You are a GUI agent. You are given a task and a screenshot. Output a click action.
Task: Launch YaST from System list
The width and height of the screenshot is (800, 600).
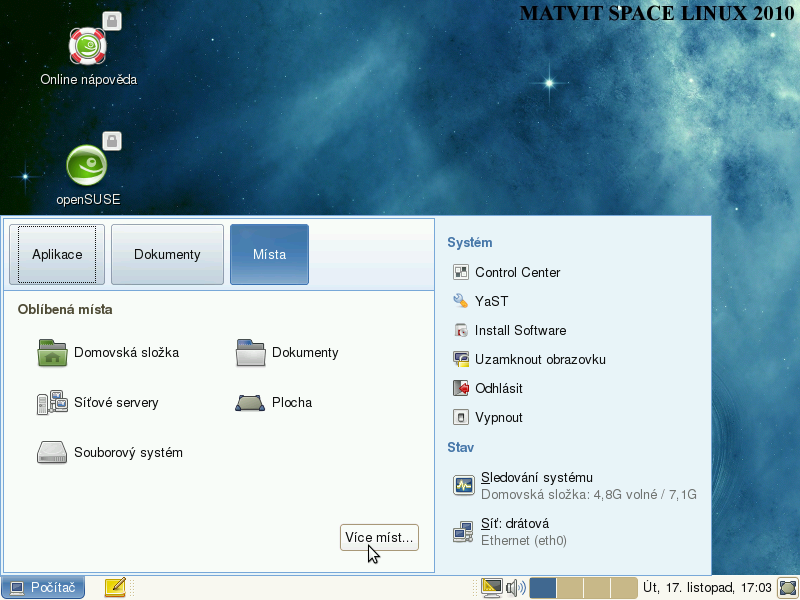pyautogui.click(x=493, y=301)
